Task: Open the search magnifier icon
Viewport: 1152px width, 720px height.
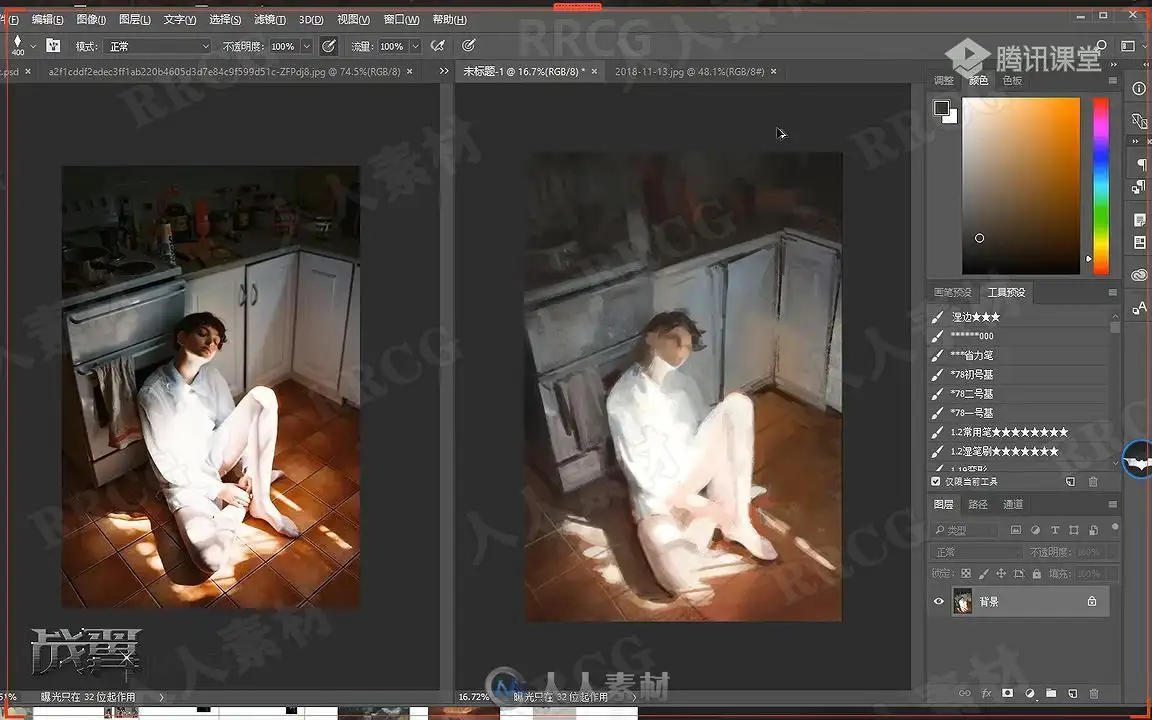Action: coord(1101,46)
